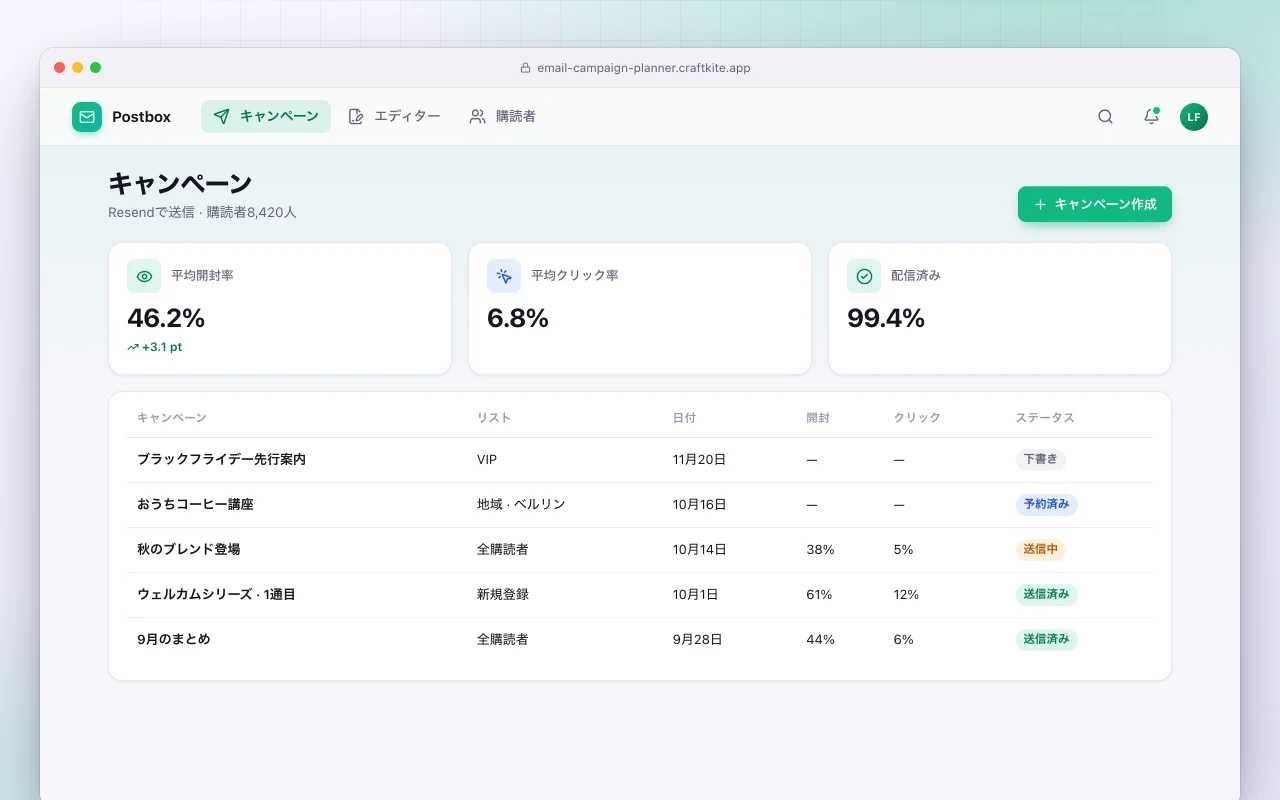Click the checkmark icon on 配信済み card
The height and width of the screenshot is (800, 1280).
[864, 276]
